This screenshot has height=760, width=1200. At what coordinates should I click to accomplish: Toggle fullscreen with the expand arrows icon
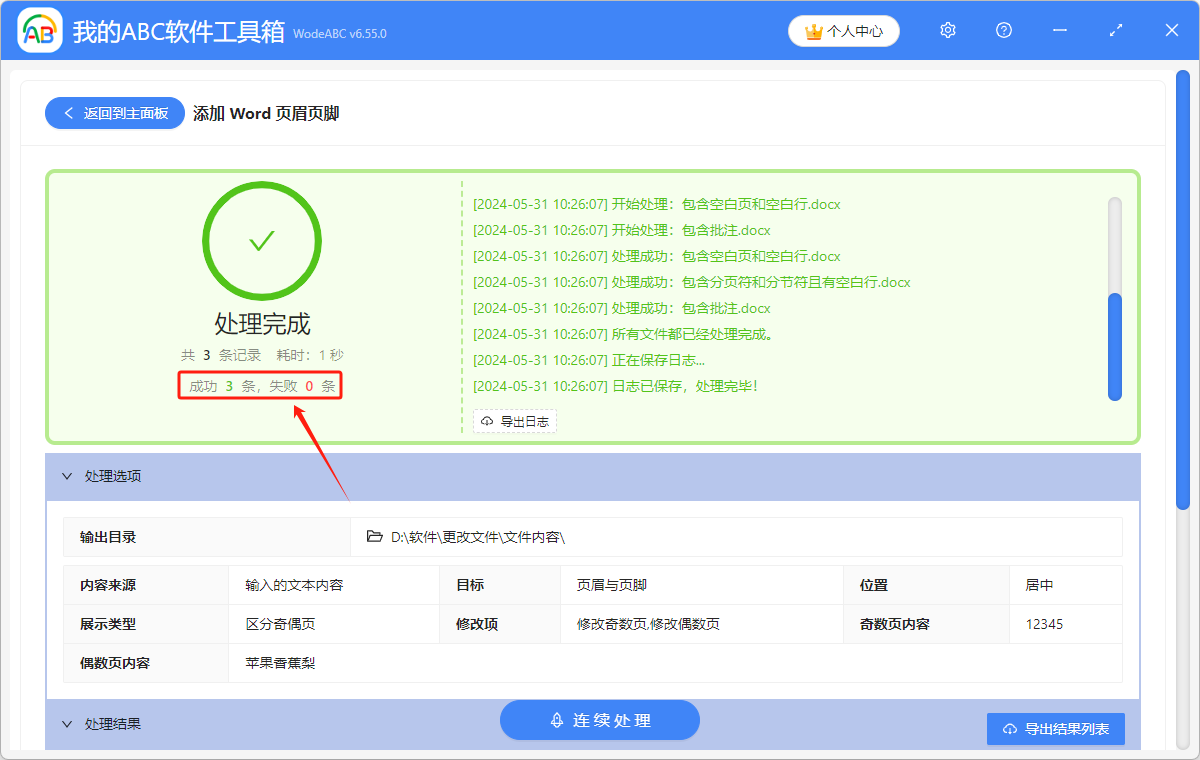(x=1116, y=31)
